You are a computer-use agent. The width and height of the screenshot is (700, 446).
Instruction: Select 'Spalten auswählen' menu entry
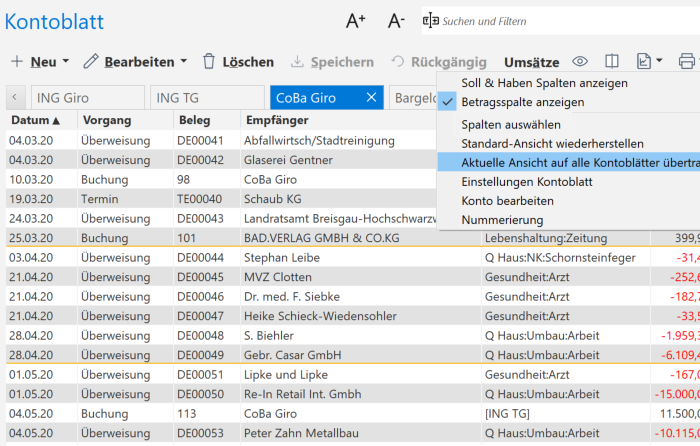(511, 125)
